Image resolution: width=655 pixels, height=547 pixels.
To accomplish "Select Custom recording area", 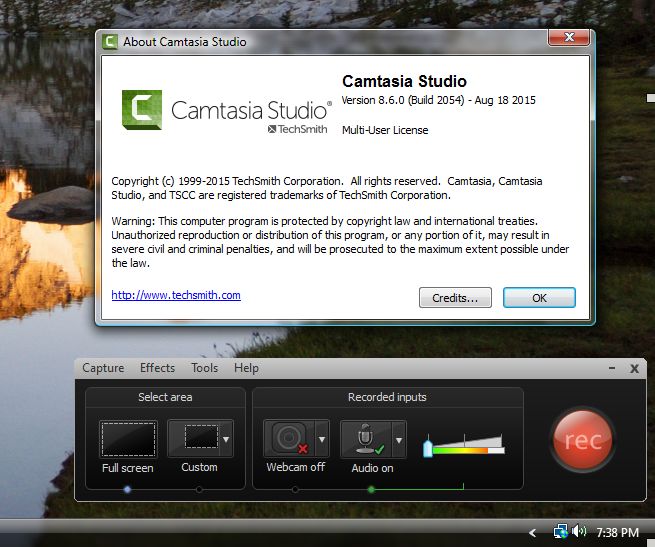I will [194, 438].
